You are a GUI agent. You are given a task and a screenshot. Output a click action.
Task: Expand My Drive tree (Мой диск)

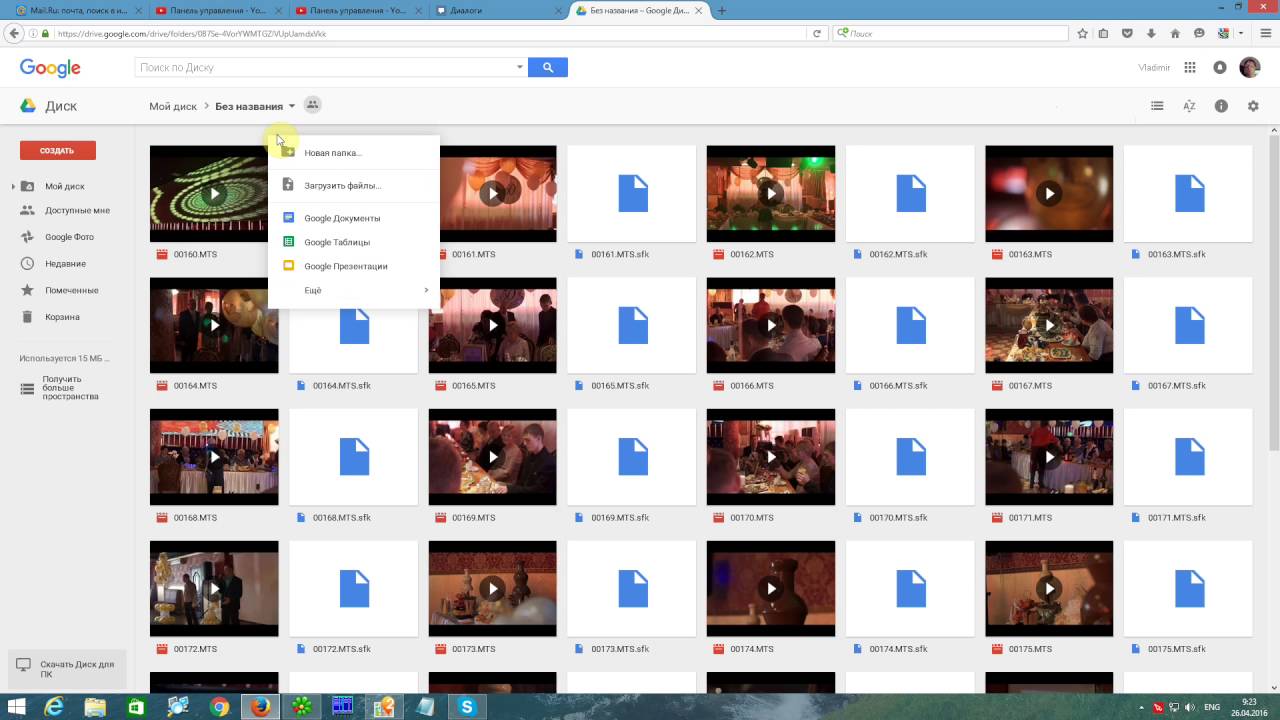[x=13, y=187]
